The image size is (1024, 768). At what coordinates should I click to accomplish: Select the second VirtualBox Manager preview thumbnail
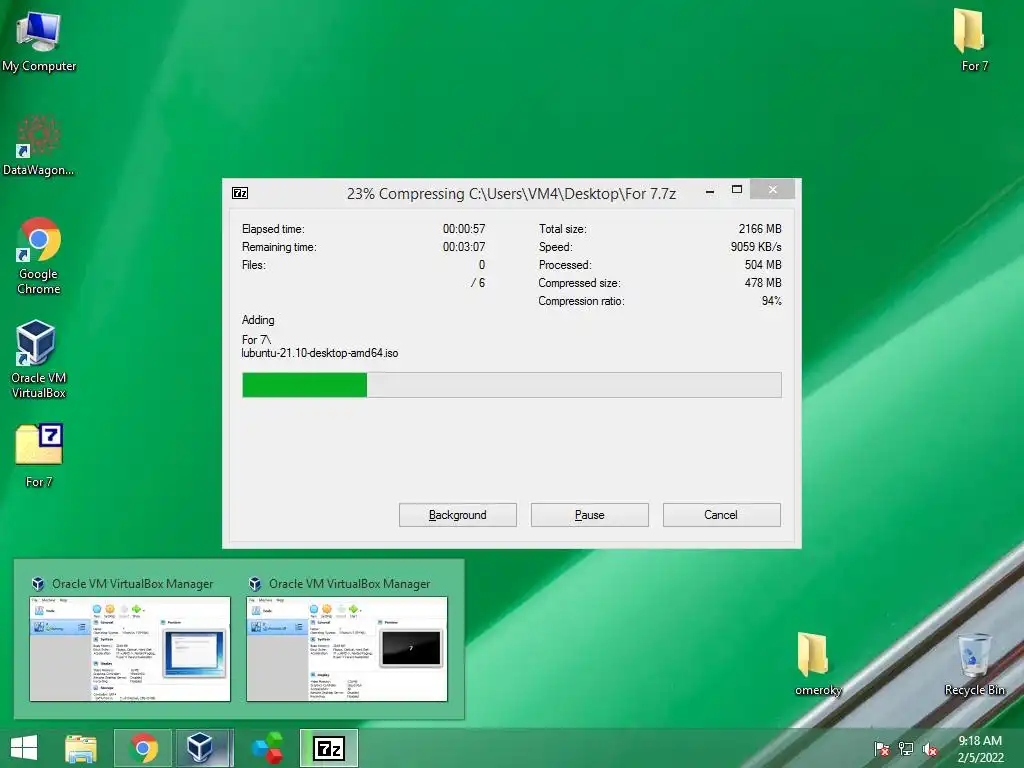point(347,648)
